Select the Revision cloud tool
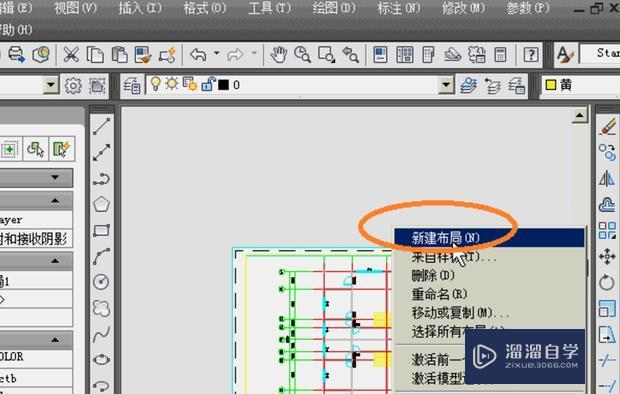Viewport: 620px width, 394px height. tap(102, 308)
